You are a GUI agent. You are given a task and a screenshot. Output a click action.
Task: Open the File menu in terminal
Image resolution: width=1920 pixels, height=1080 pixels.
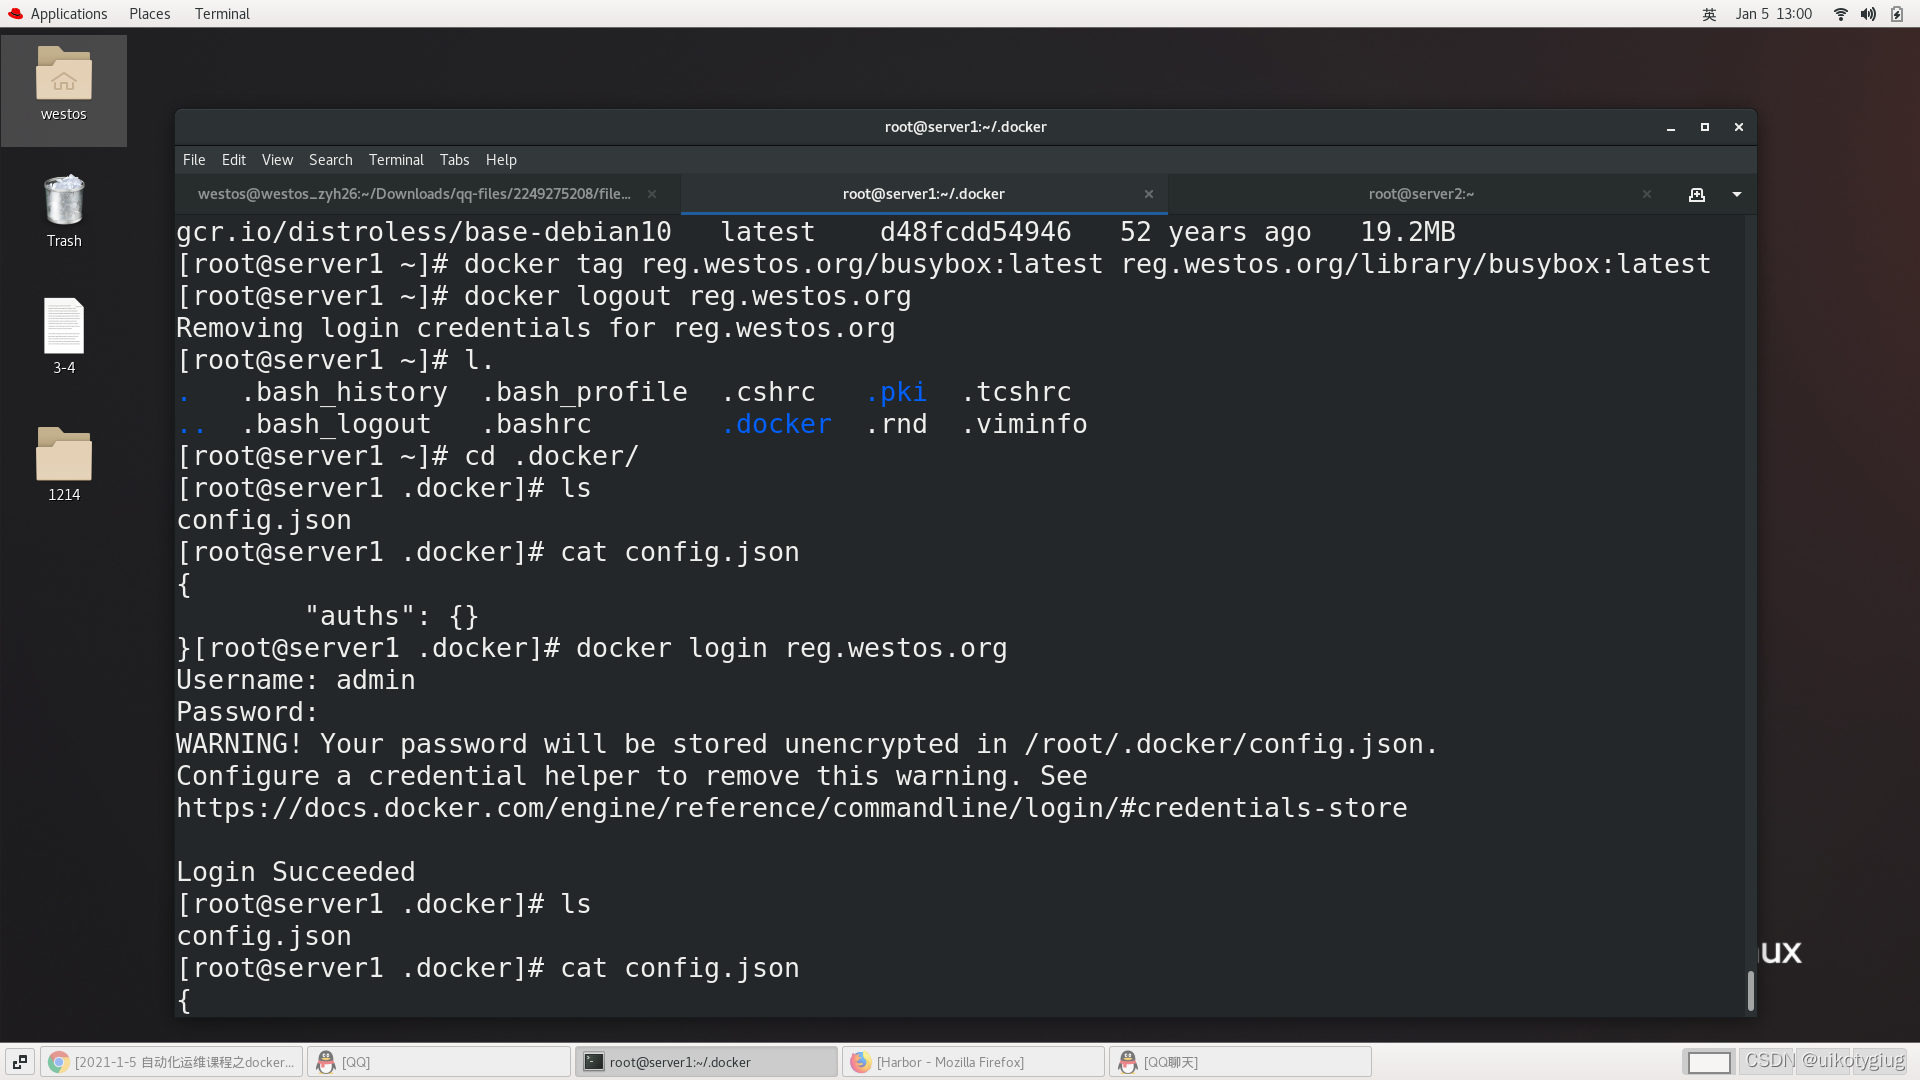click(x=193, y=158)
